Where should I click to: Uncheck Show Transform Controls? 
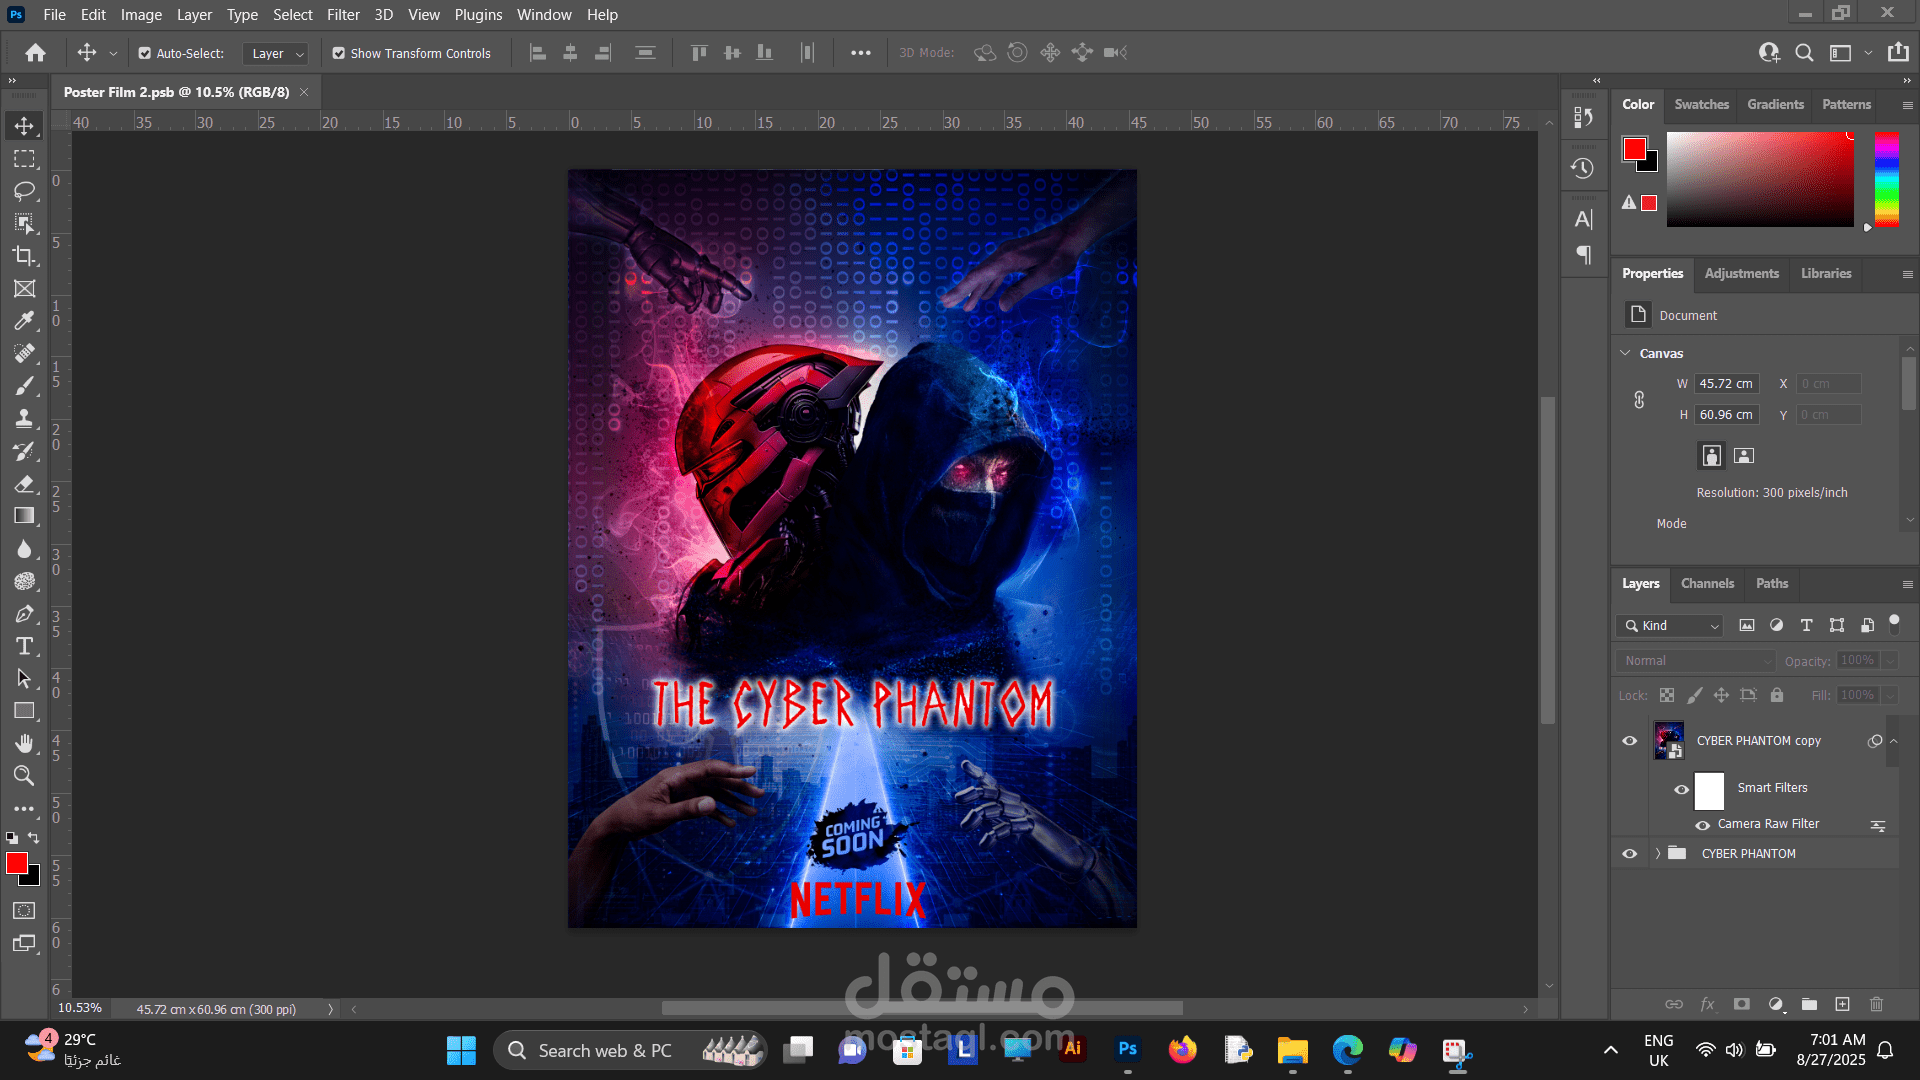point(339,53)
